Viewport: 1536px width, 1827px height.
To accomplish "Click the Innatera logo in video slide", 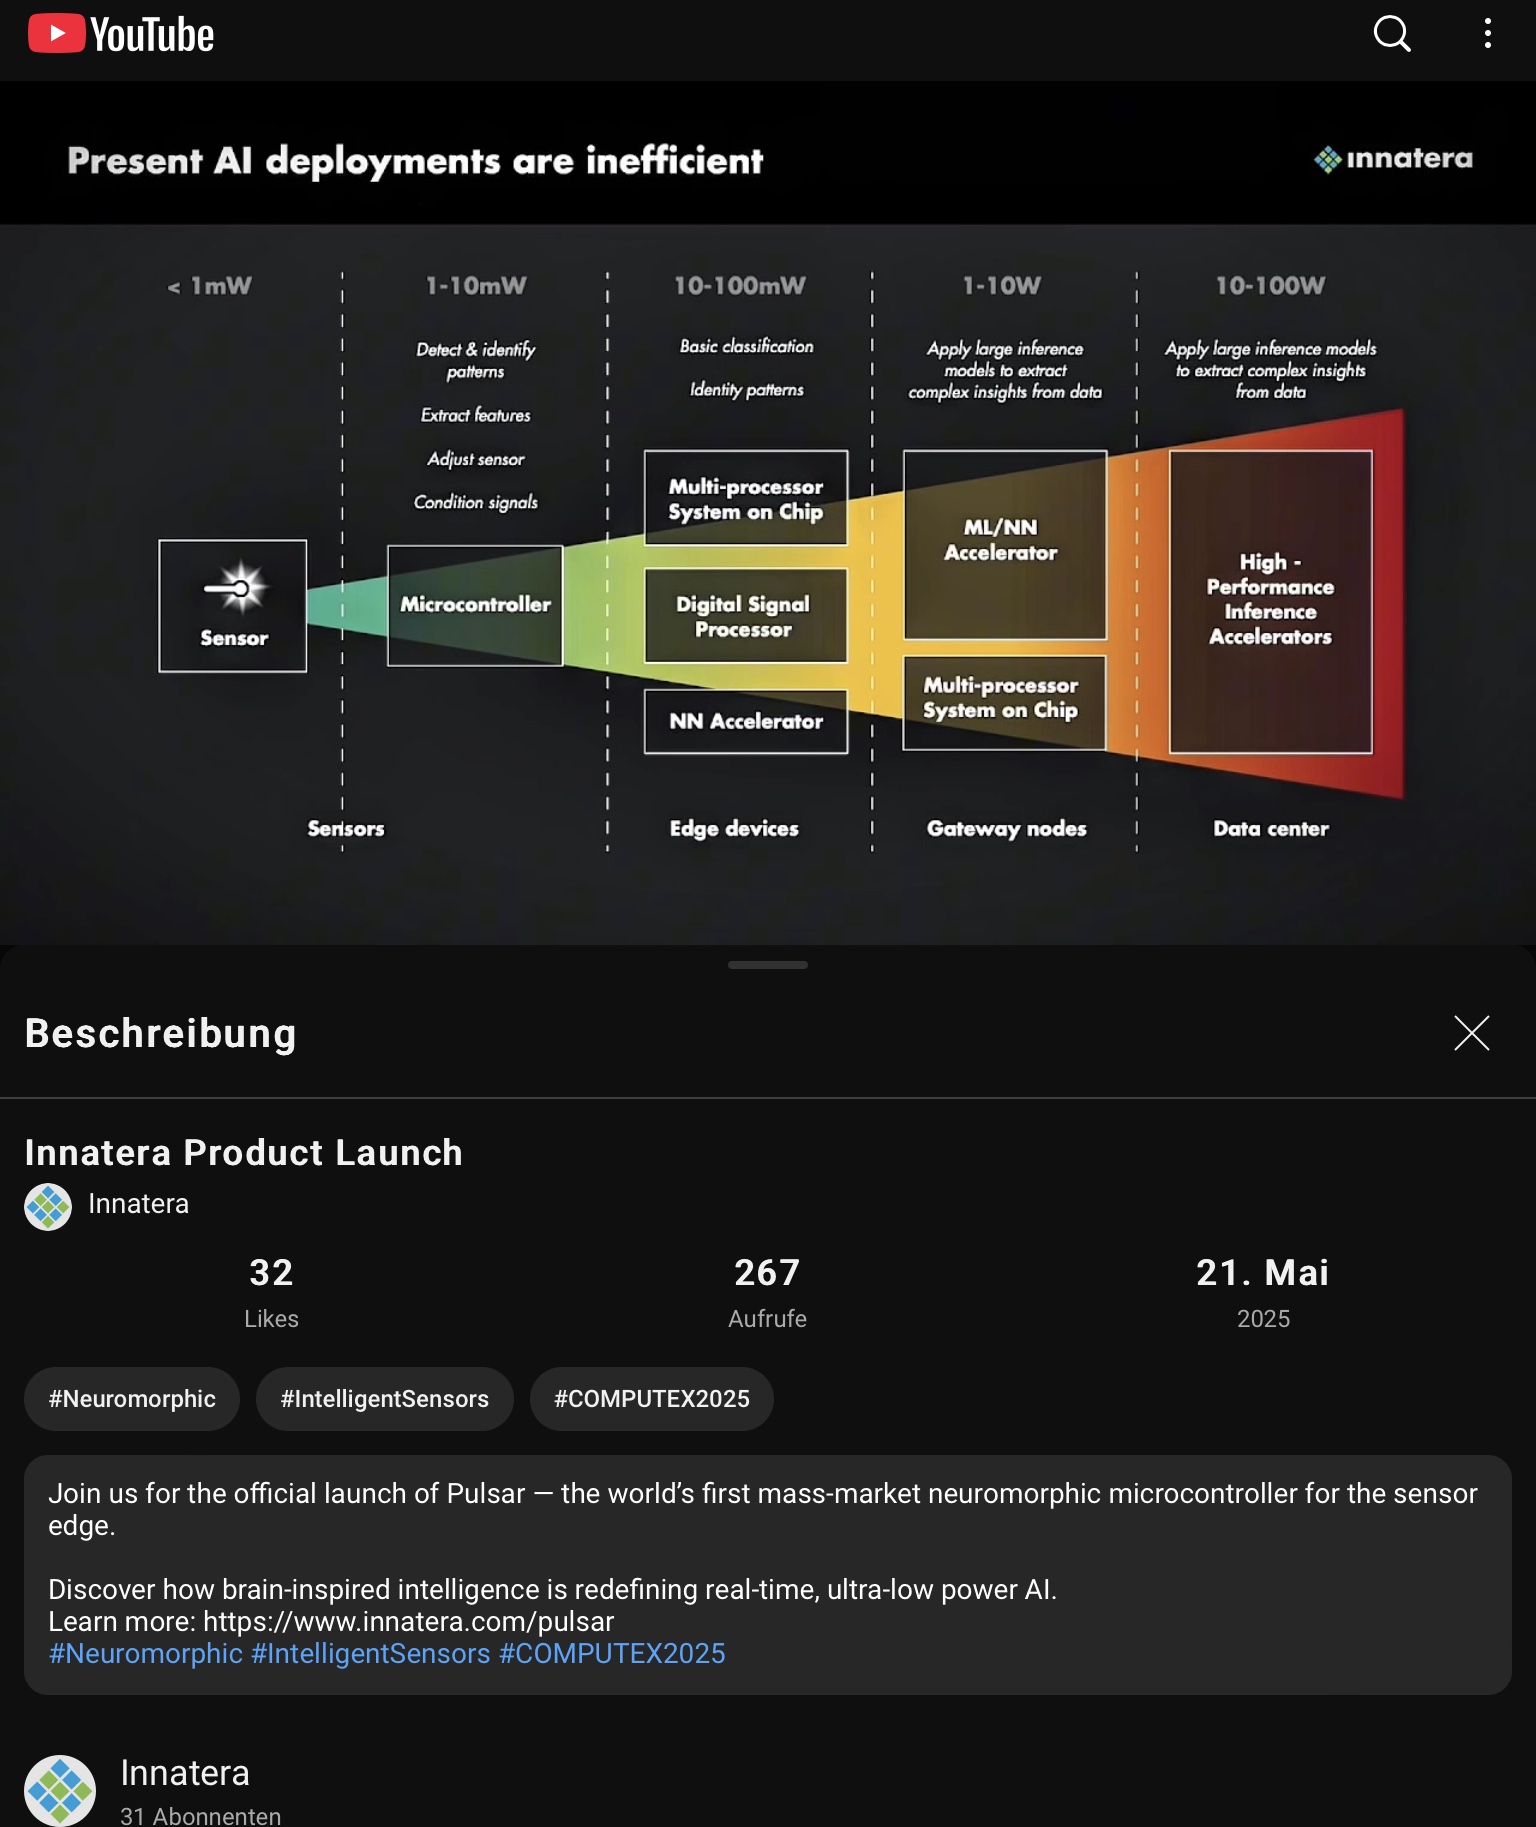I will [1393, 159].
